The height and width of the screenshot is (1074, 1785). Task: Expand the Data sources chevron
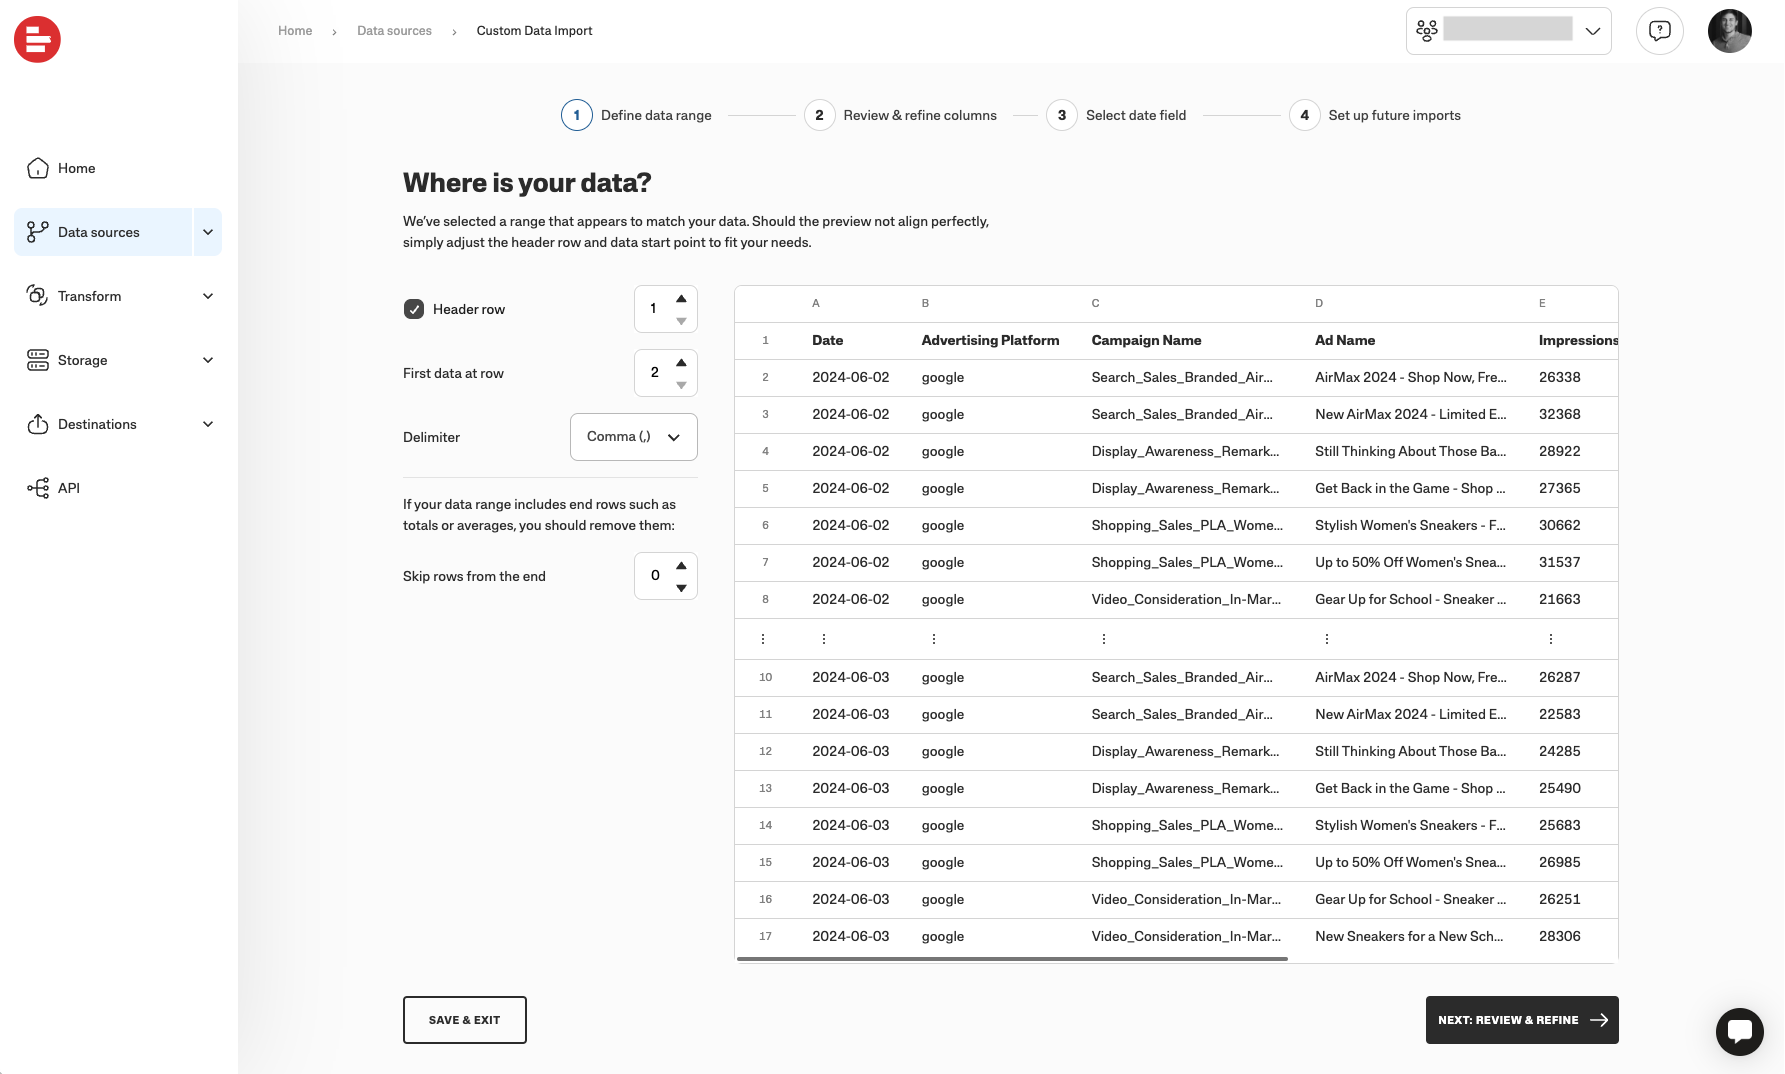click(208, 232)
